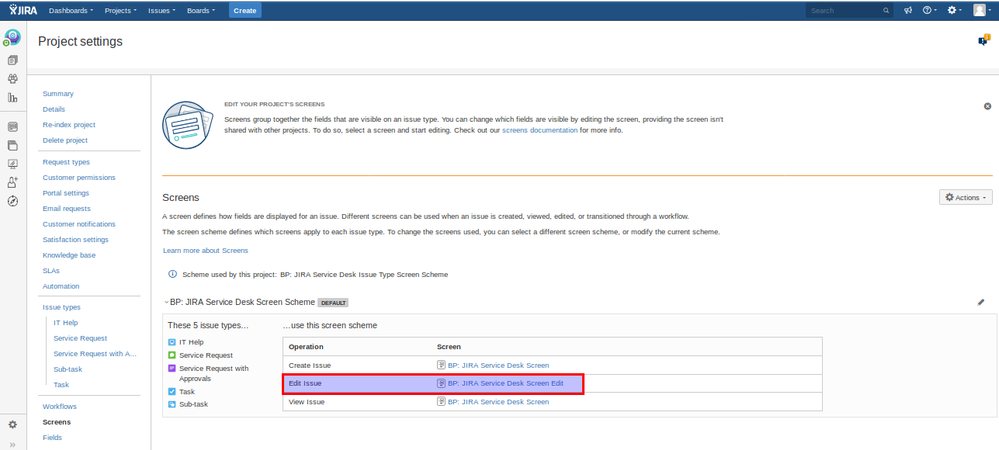Click the magnifier icon in the search box

[x=886, y=11]
